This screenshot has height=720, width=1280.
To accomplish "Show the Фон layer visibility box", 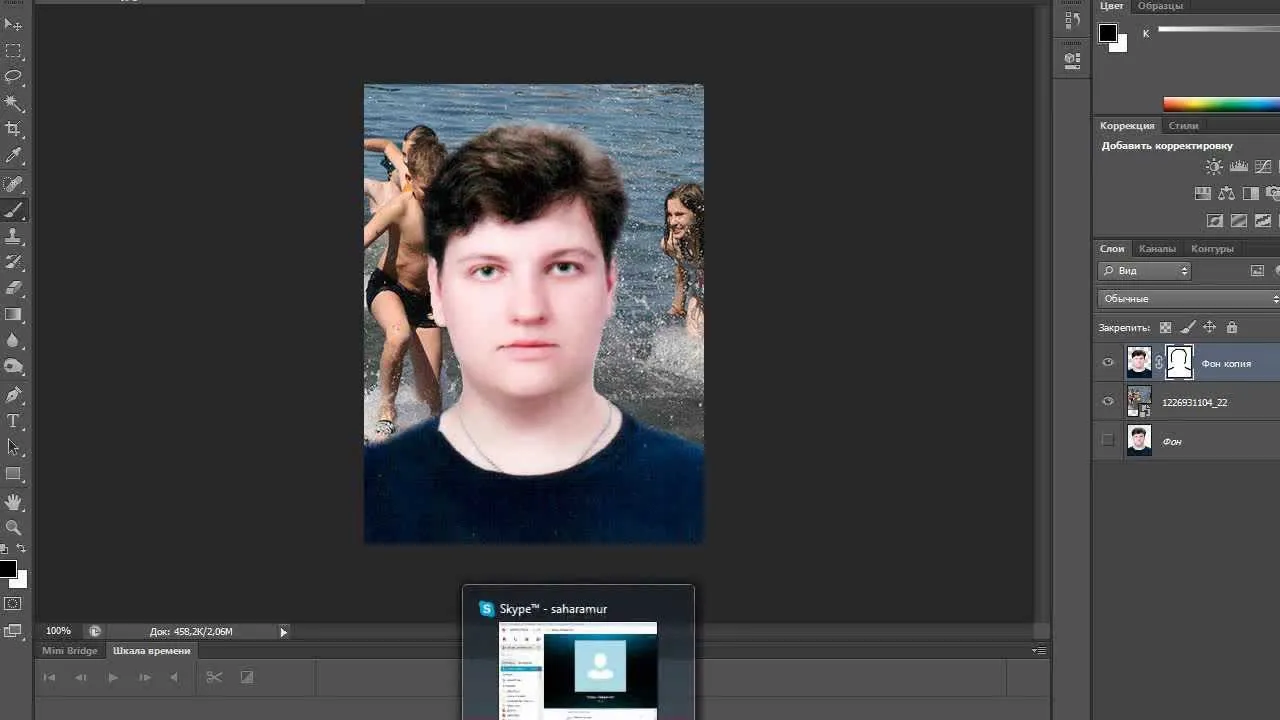I will [1108, 440].
